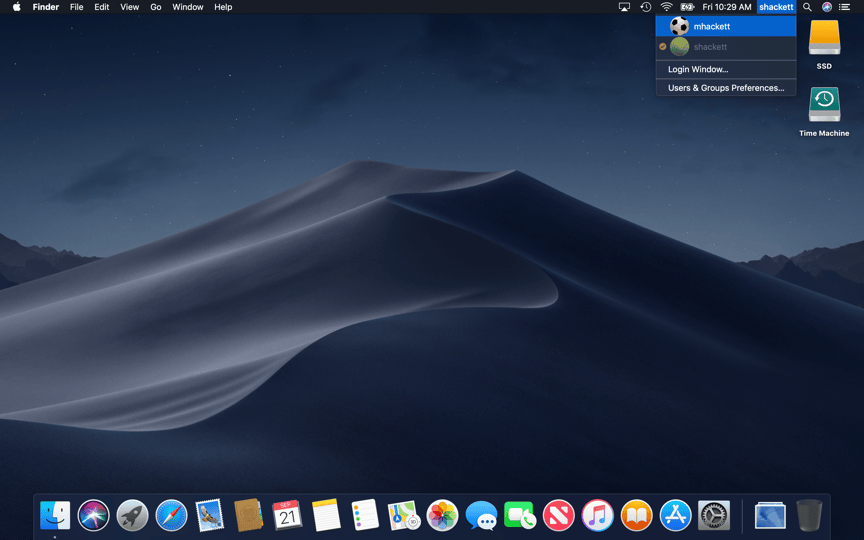The image size is (864, 540).
Task: Open System Preferences gear in Dock
Action: (x=714, y=516)
